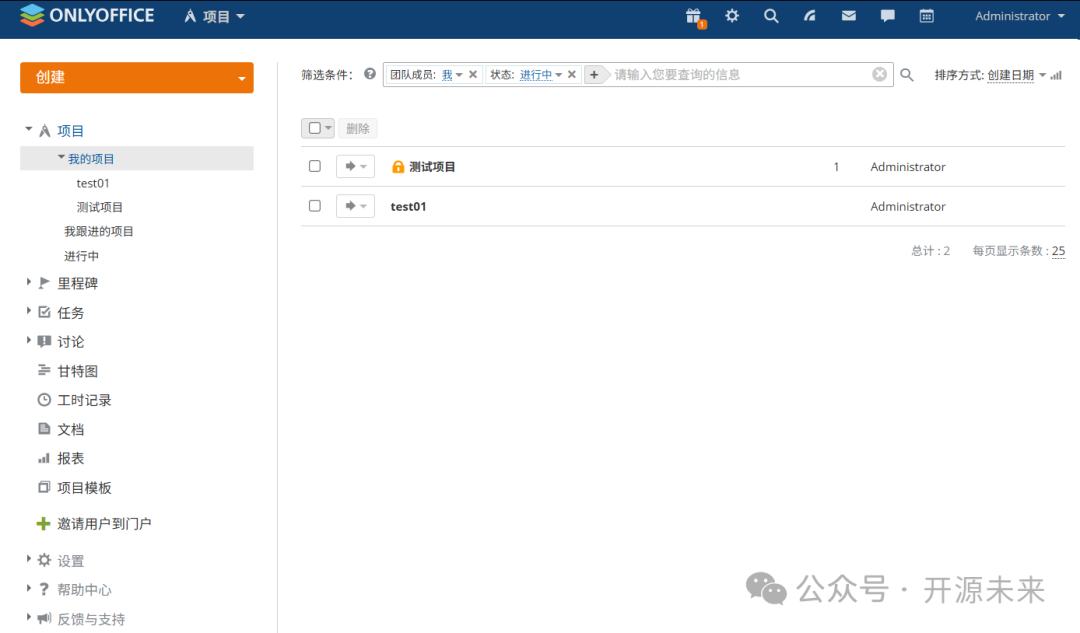Check the checkbox for 测试项目 row

tap(314, 166)
